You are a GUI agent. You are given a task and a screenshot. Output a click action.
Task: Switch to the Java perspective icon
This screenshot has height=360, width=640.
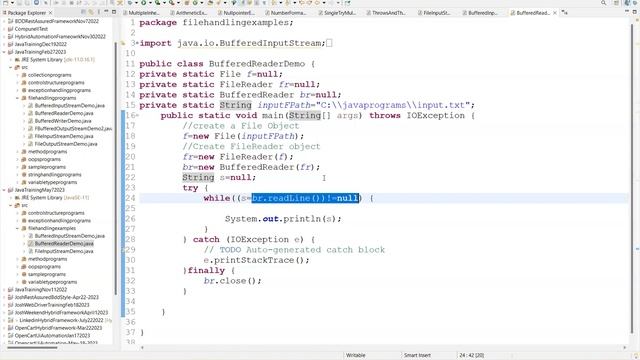tap(628, 3)
